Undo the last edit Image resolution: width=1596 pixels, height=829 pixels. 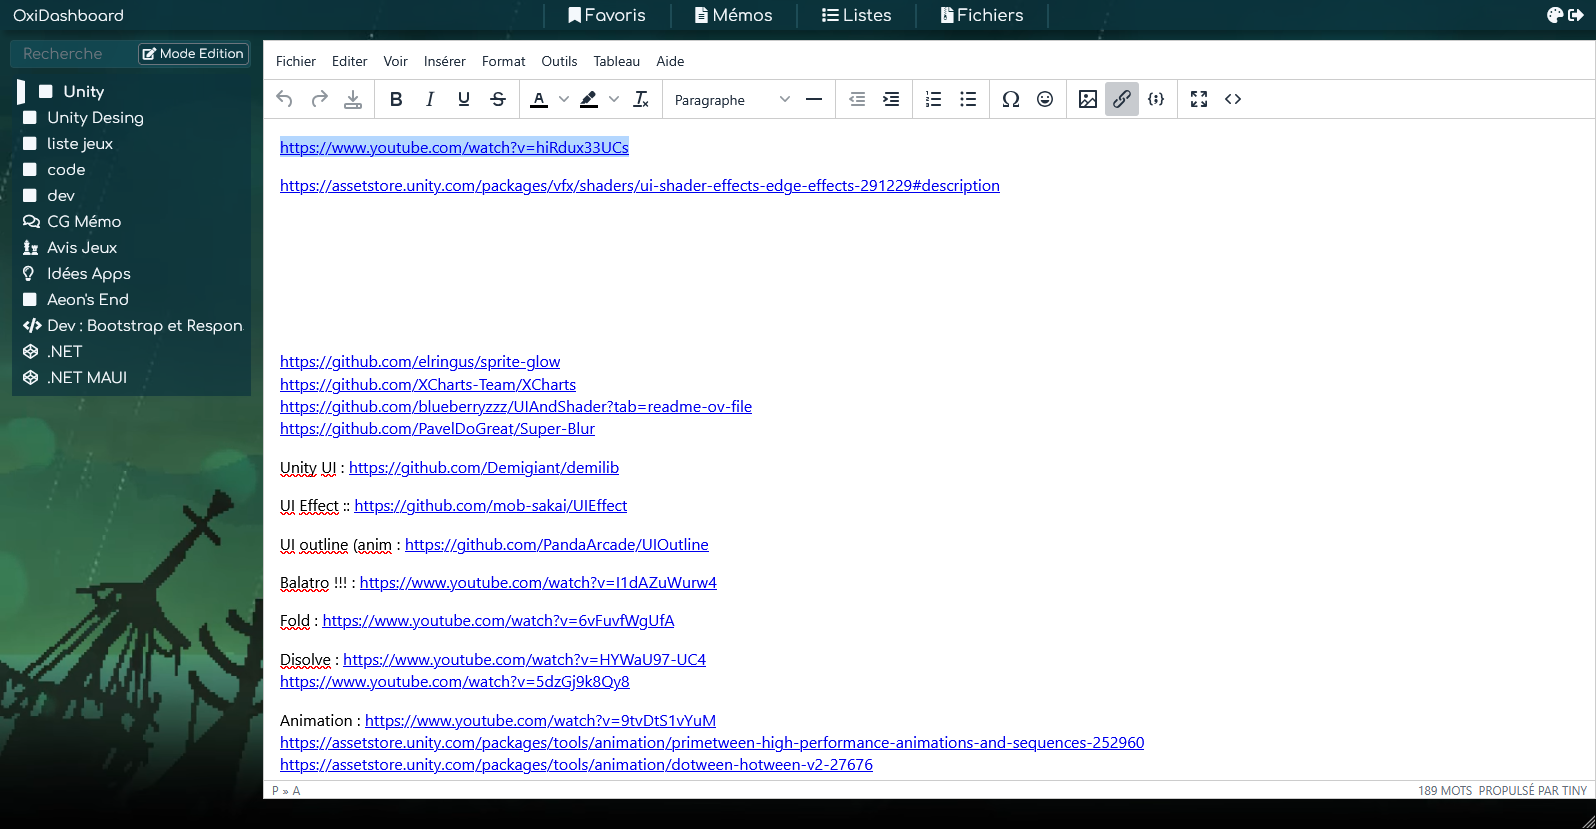285,99
